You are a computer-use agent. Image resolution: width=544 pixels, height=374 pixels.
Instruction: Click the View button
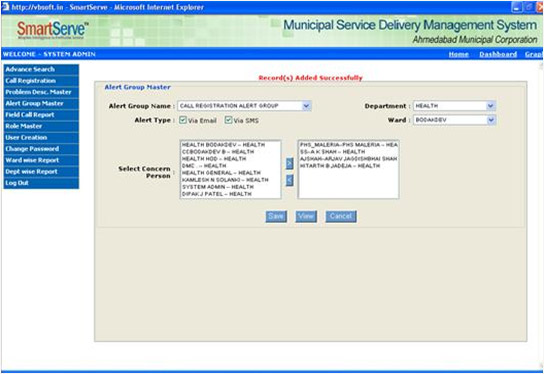(306, 216)
